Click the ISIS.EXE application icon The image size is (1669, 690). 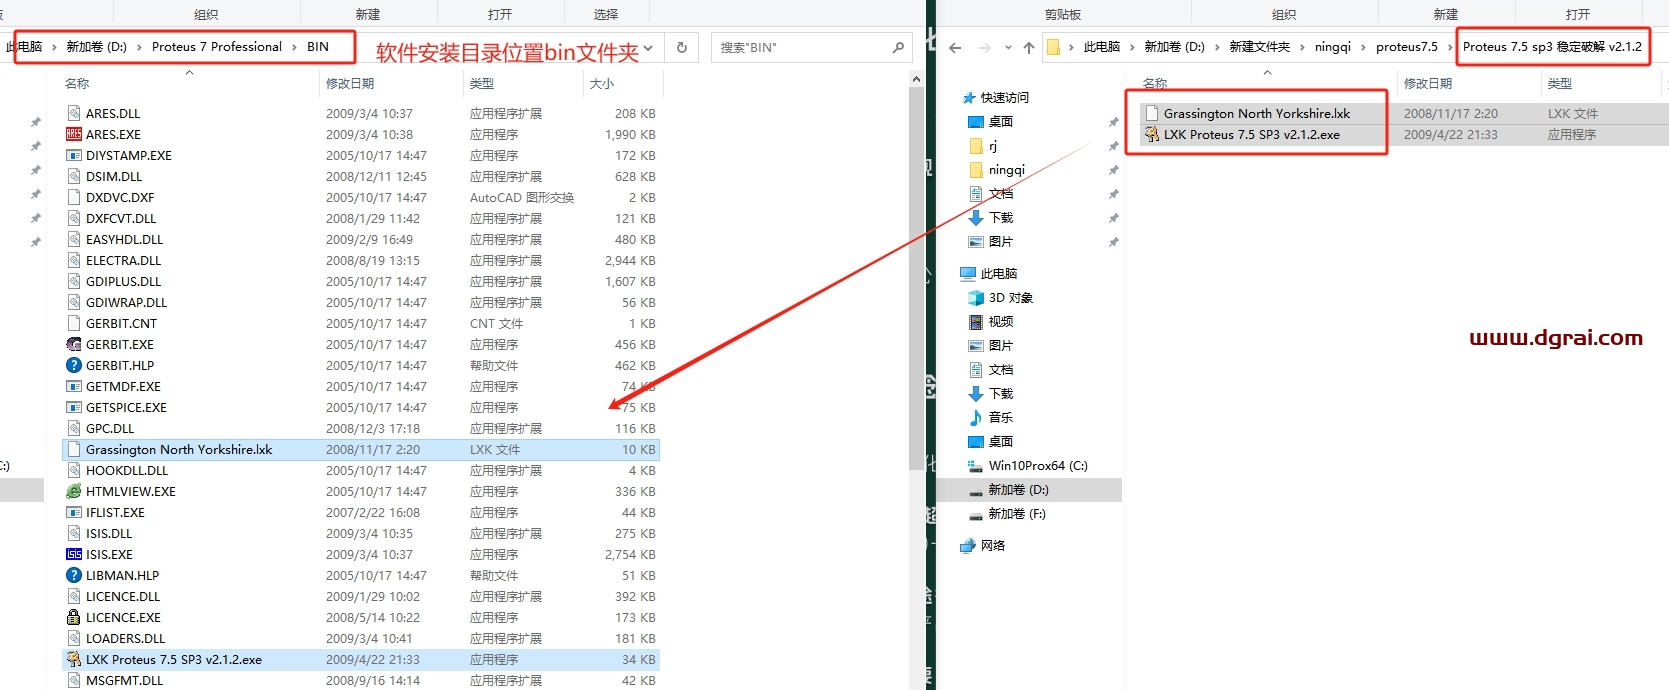[73, 554]
